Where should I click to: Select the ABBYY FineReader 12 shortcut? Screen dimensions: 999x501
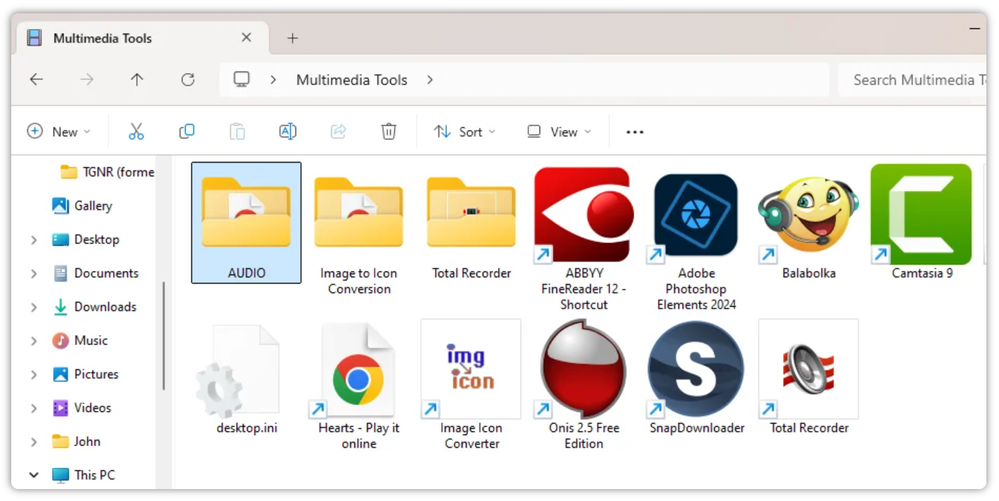click(584, 238)
